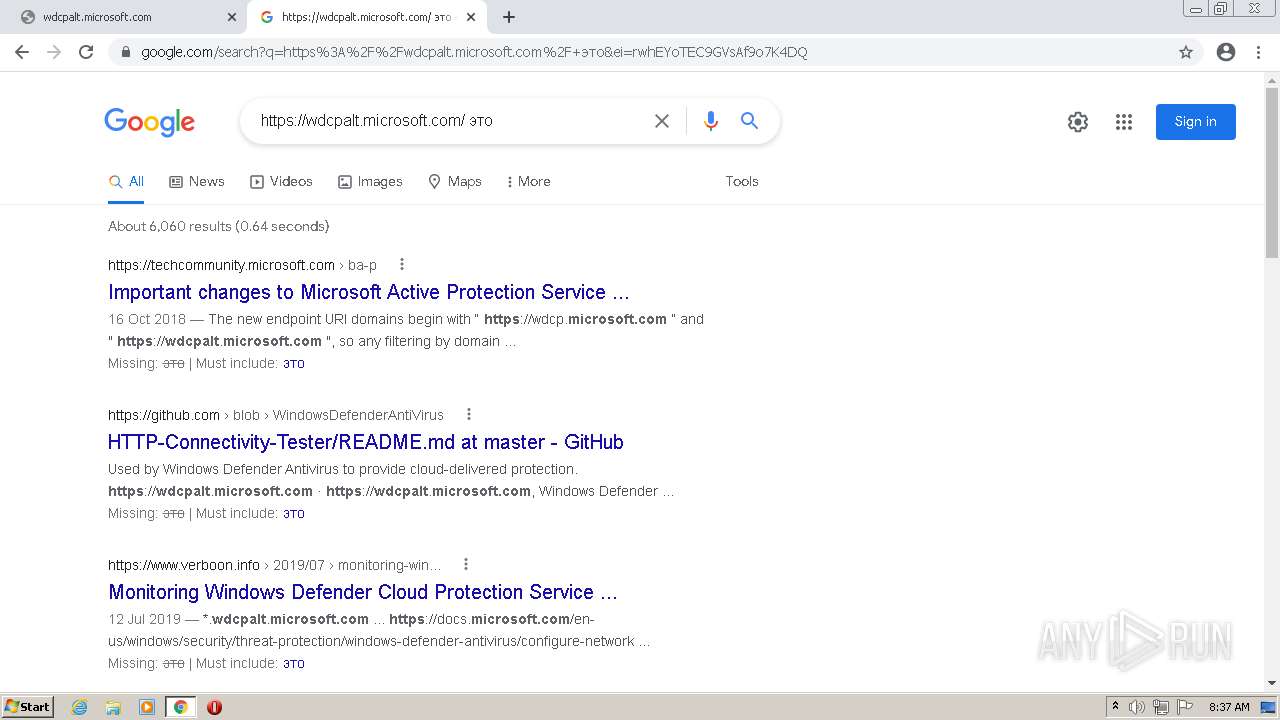The image size is (1280, 720).
Task: Open the github.com result options menu
Action: (x=469, y=415)
